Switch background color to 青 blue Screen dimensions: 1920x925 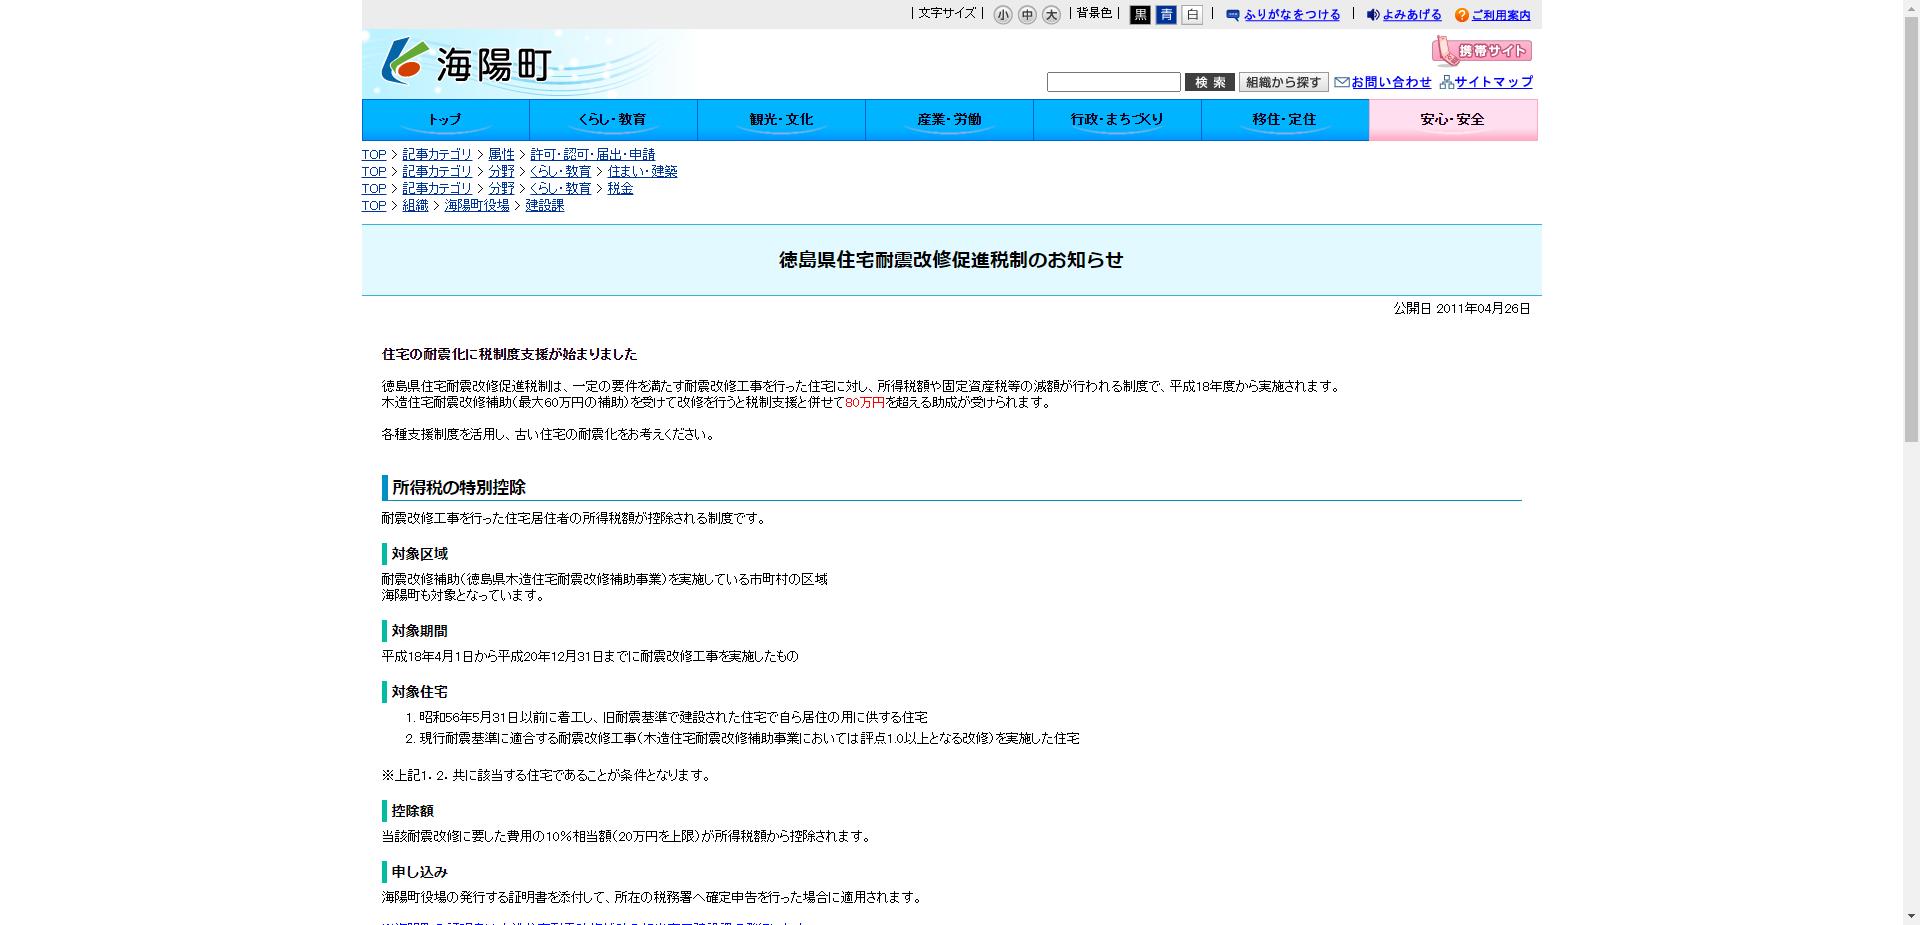click(1165, 15)
